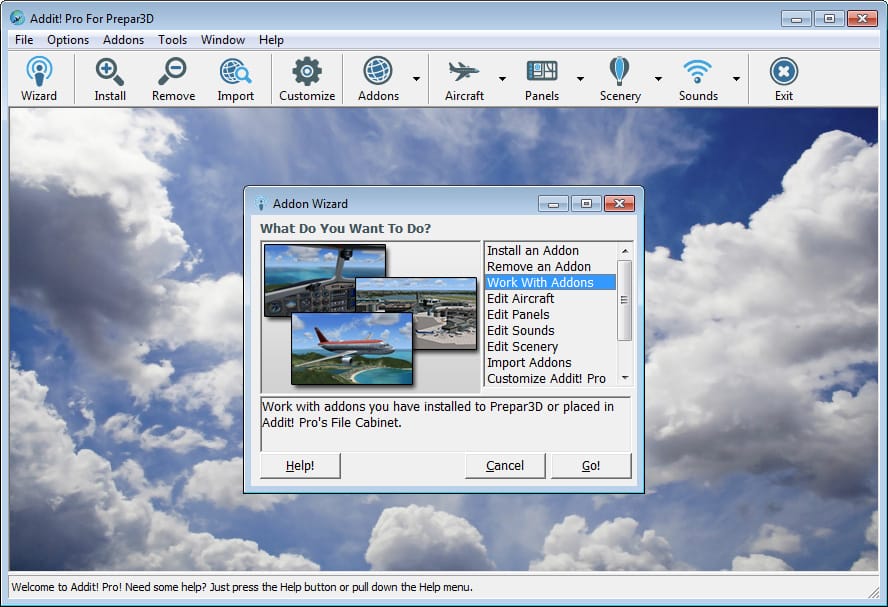Open the Customize gear icon

307,78
